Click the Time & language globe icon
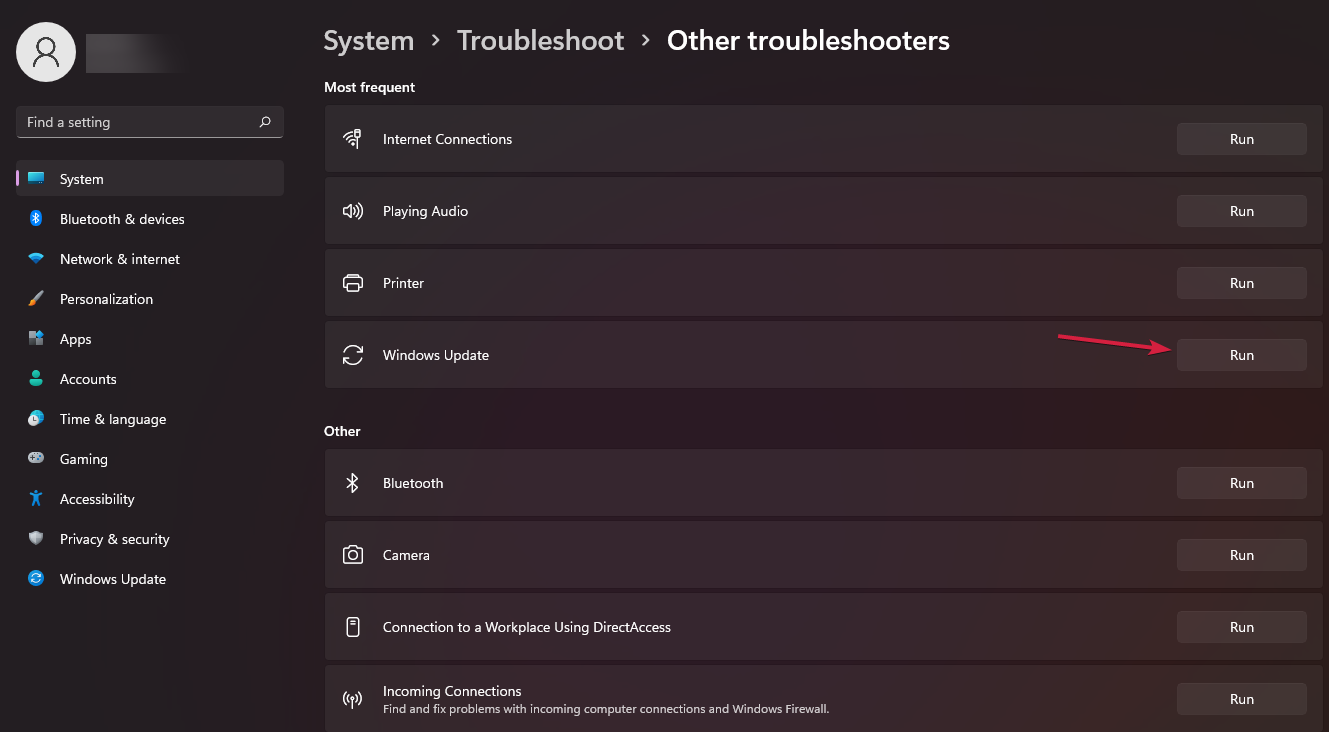Viewport: 1329px width, 732px height. [36, 419]
